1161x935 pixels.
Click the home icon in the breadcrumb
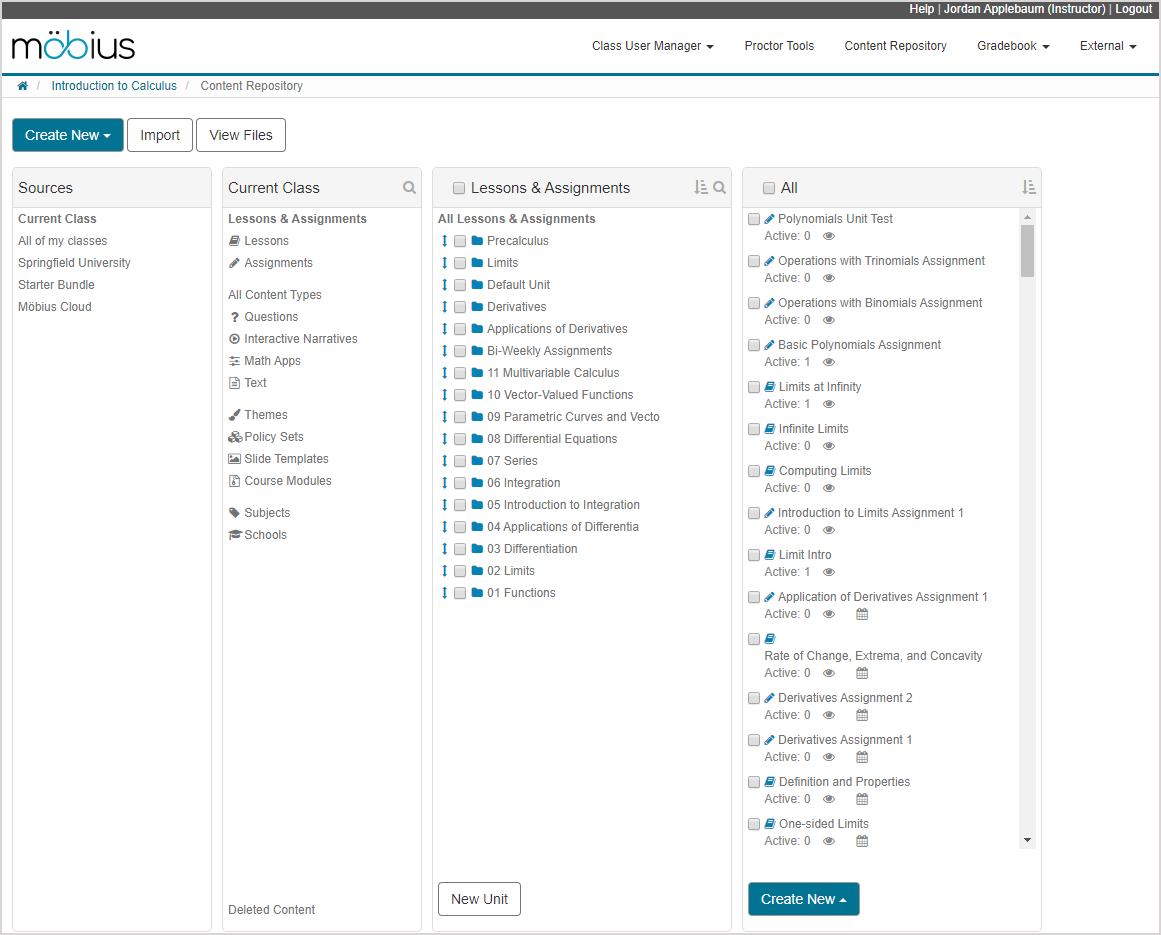tap(22, 86)
